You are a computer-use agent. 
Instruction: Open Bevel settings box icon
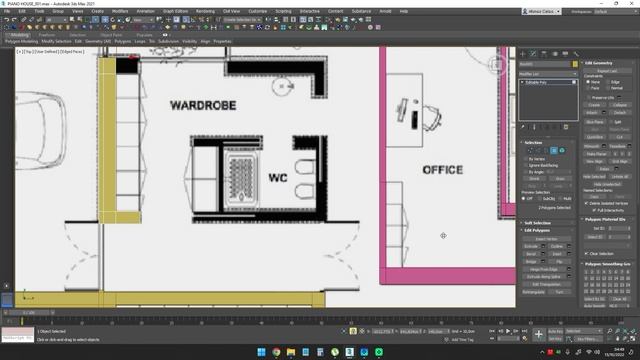(x=543, y=254)
